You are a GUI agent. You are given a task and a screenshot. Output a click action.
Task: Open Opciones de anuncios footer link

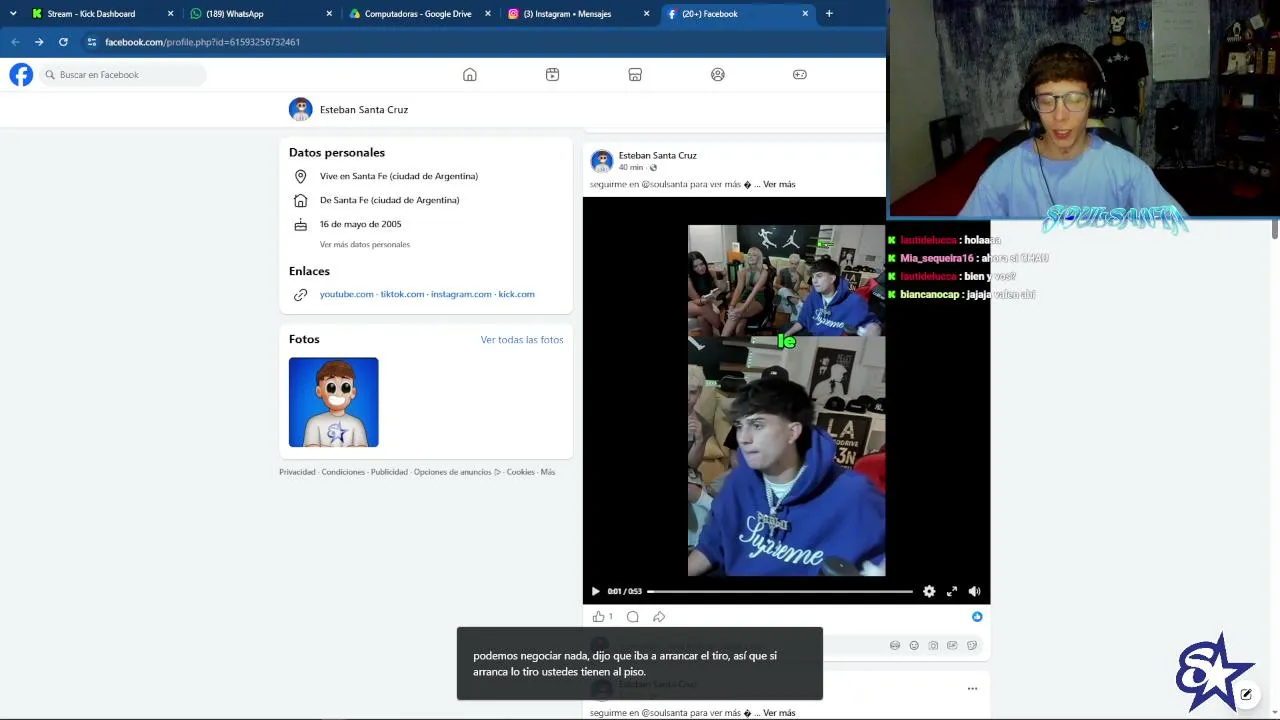coord(457,472)
